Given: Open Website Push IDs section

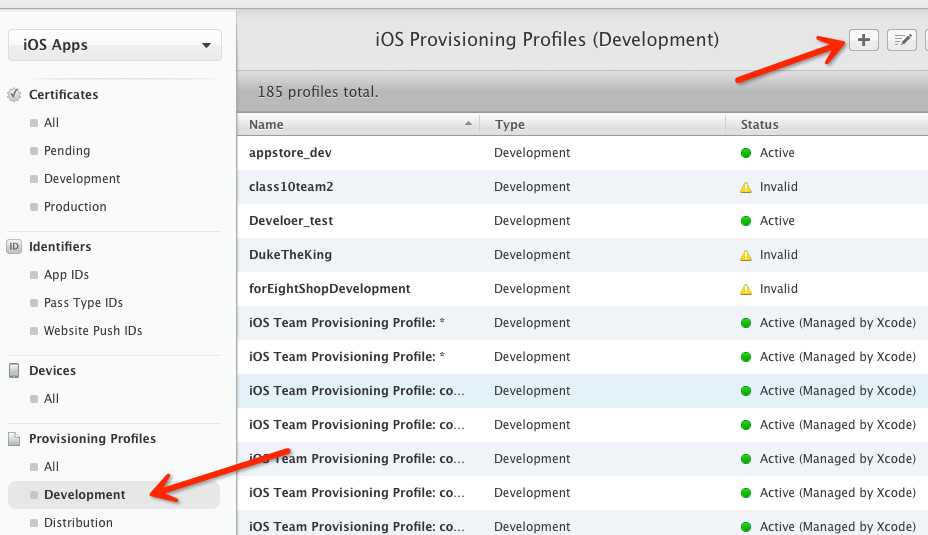Looking at the screenshot, I should point(93,331).
